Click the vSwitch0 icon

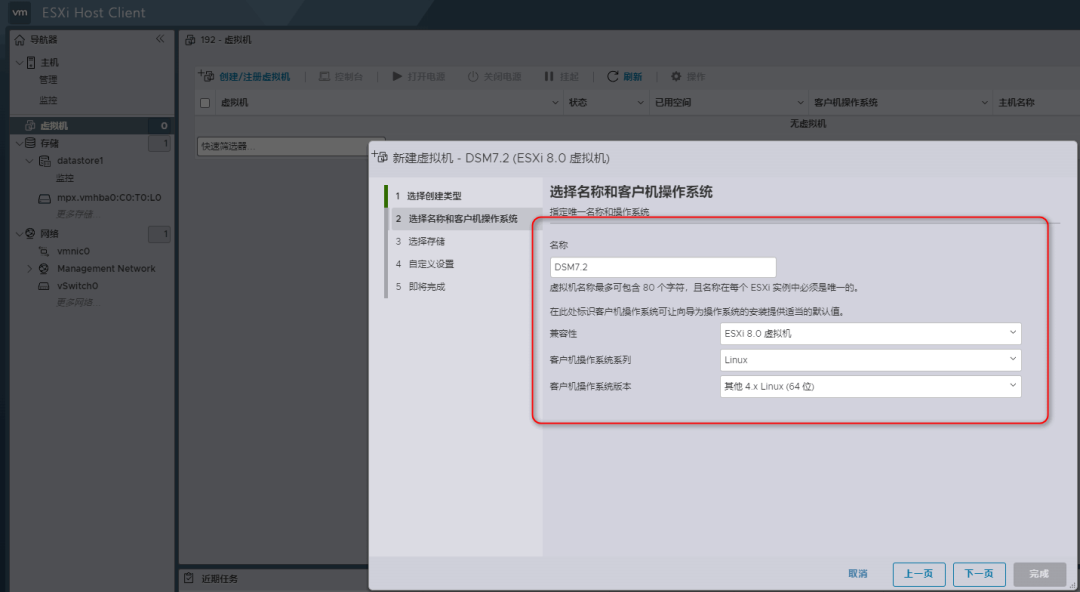tap(44, 286)
